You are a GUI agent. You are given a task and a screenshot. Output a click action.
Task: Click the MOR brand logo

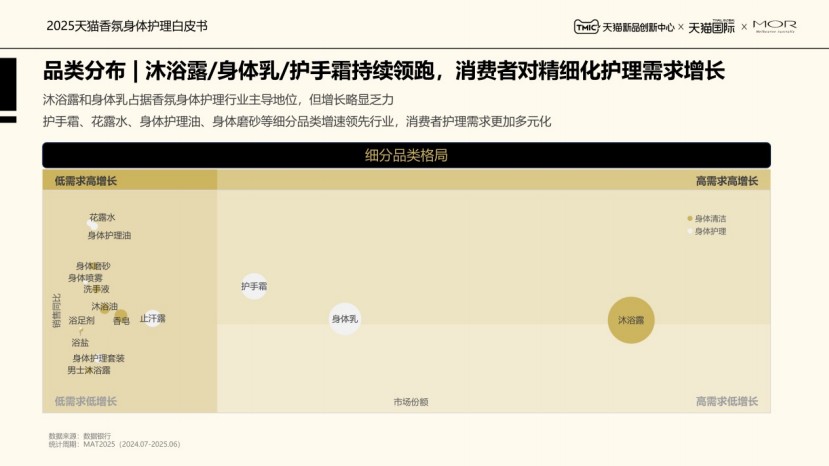point(775,26)
